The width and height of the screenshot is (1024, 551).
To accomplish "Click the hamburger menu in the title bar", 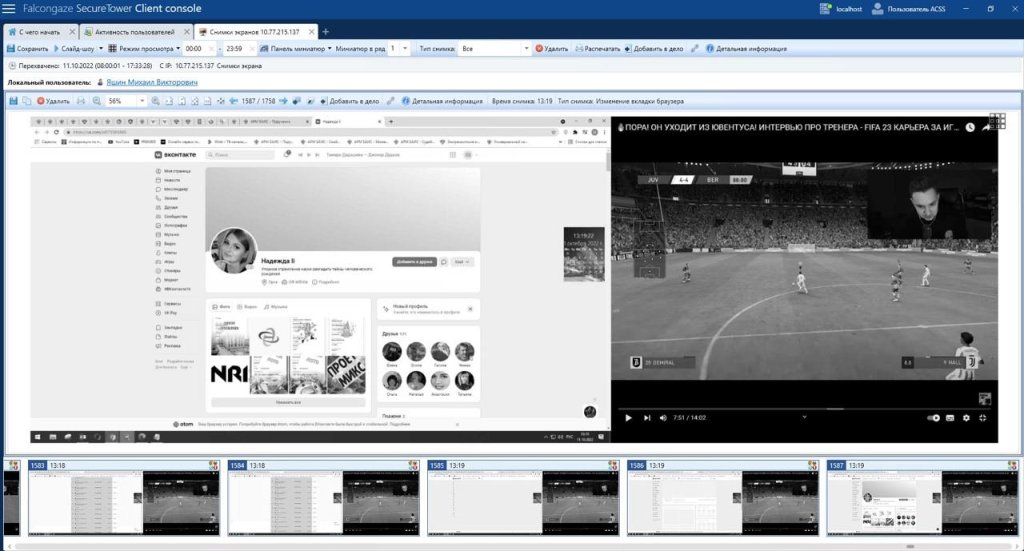I will (x=9, y=9).
